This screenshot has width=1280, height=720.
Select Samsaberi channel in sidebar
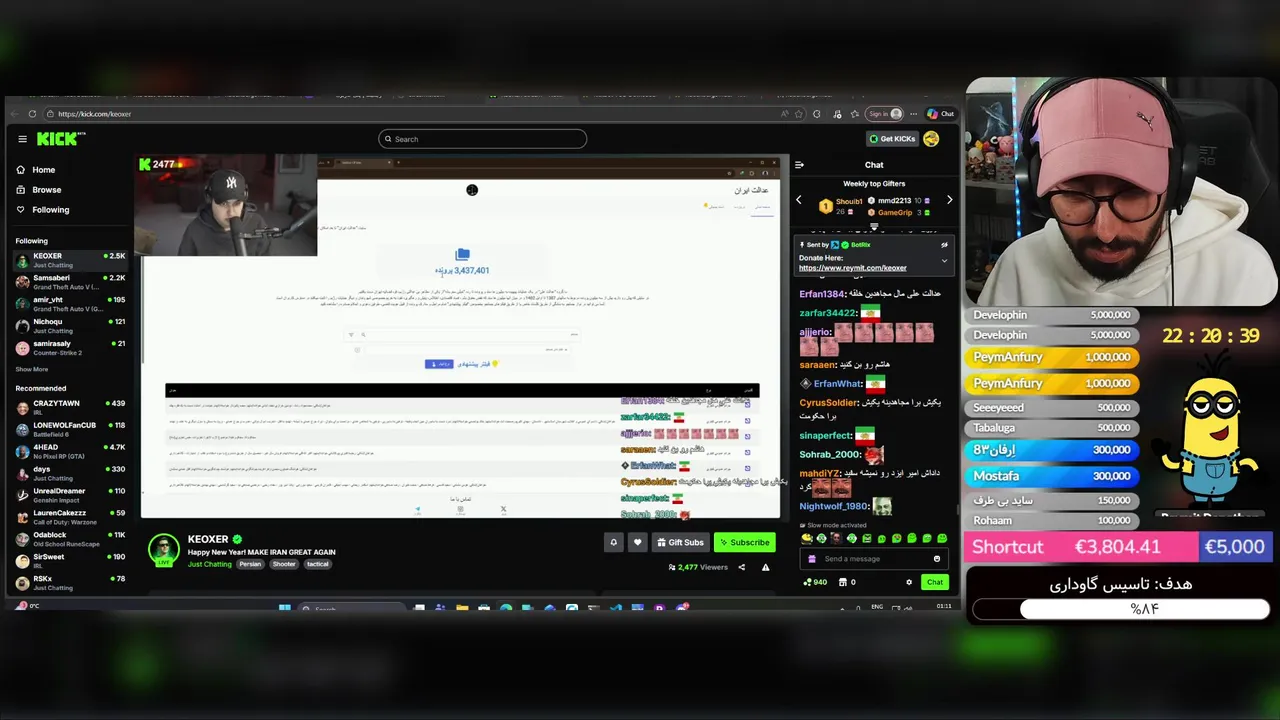click(70, 282)
